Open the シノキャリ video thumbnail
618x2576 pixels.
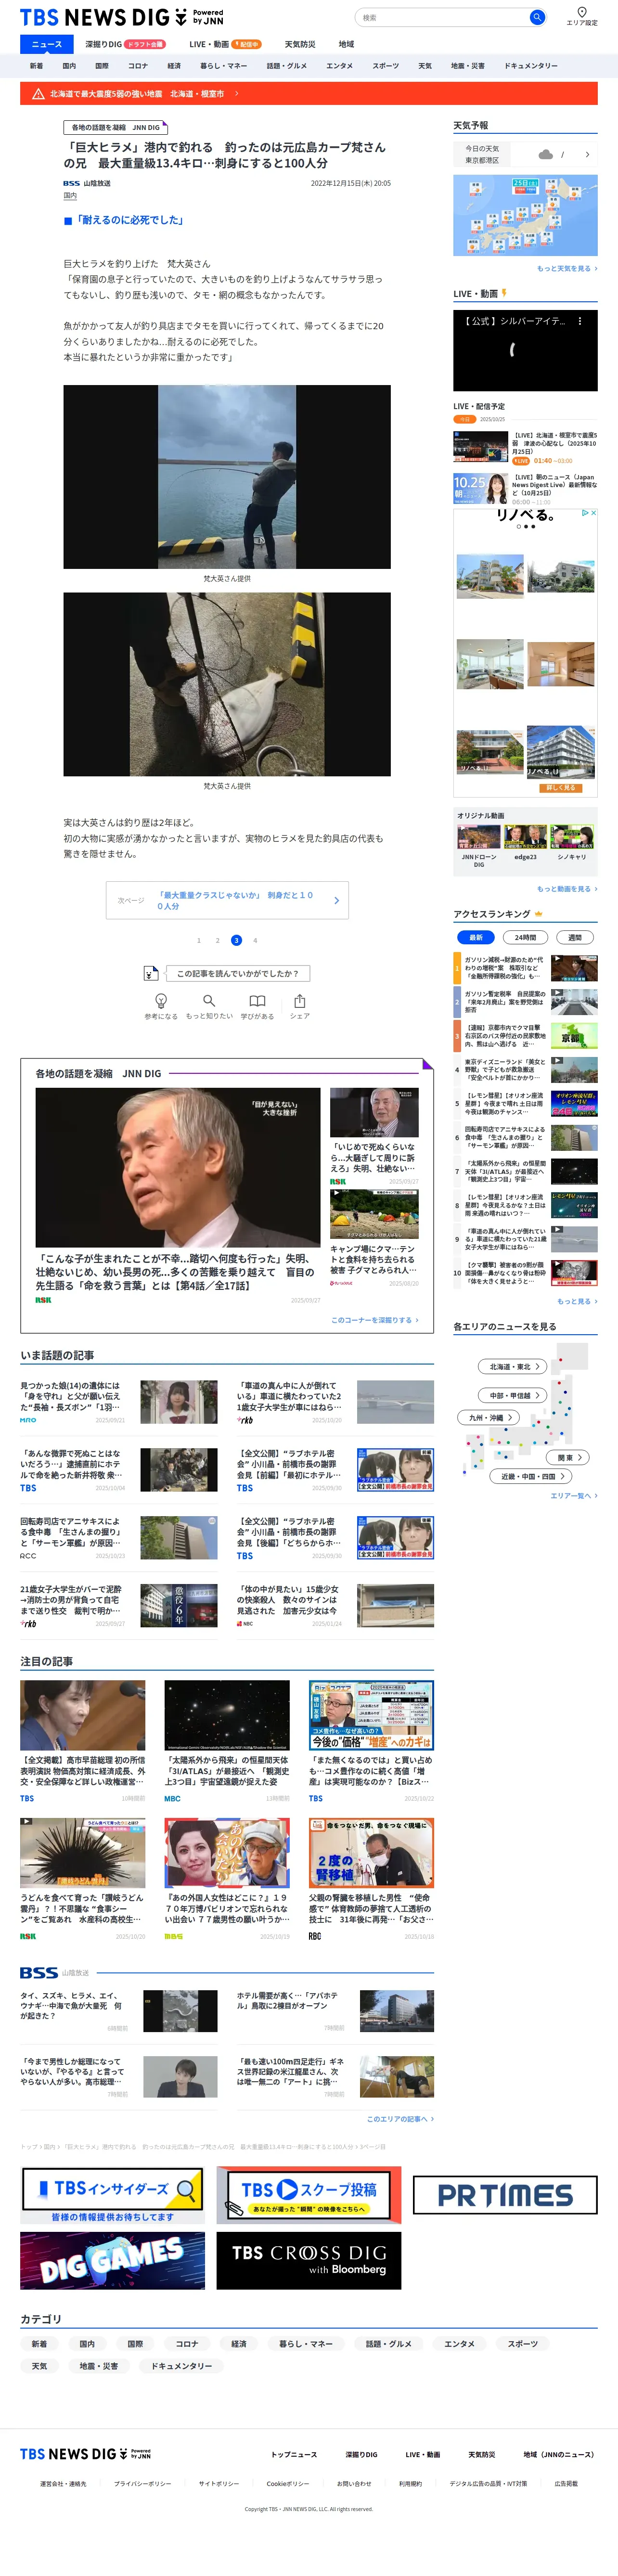tap(572, 837)
